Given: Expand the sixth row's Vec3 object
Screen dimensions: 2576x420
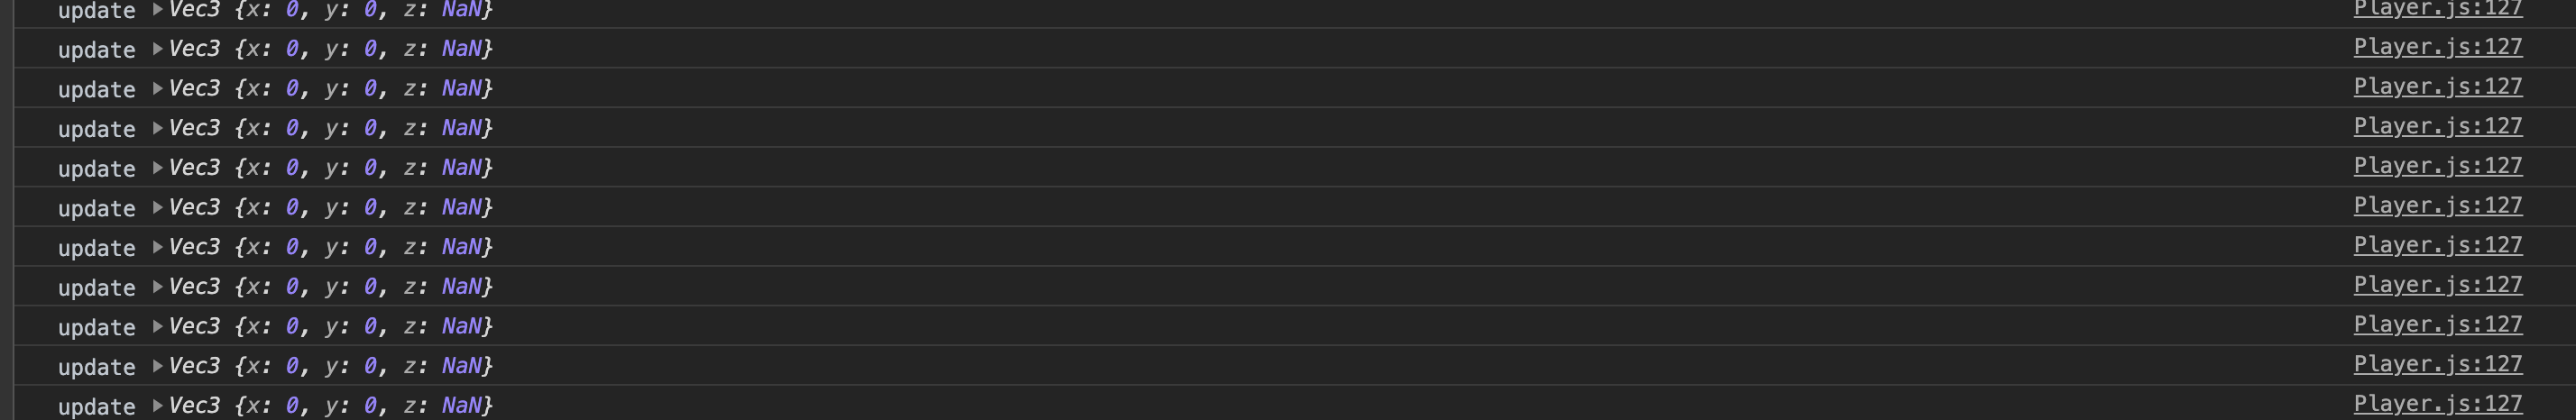Looking at the screenshot, I should 157,207.
